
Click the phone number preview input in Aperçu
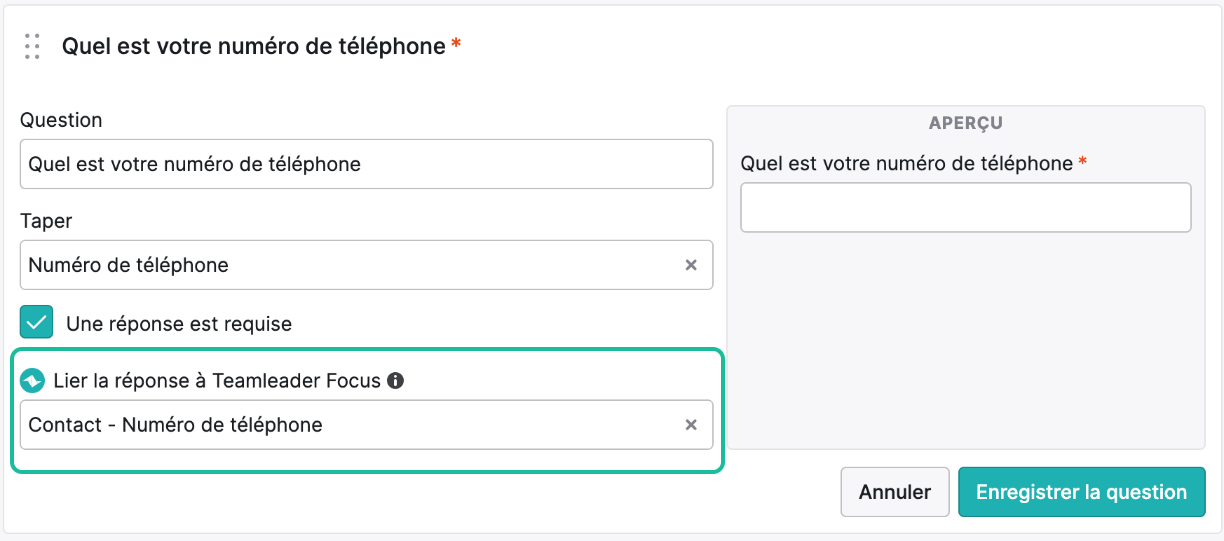click(x=966, y=207)
